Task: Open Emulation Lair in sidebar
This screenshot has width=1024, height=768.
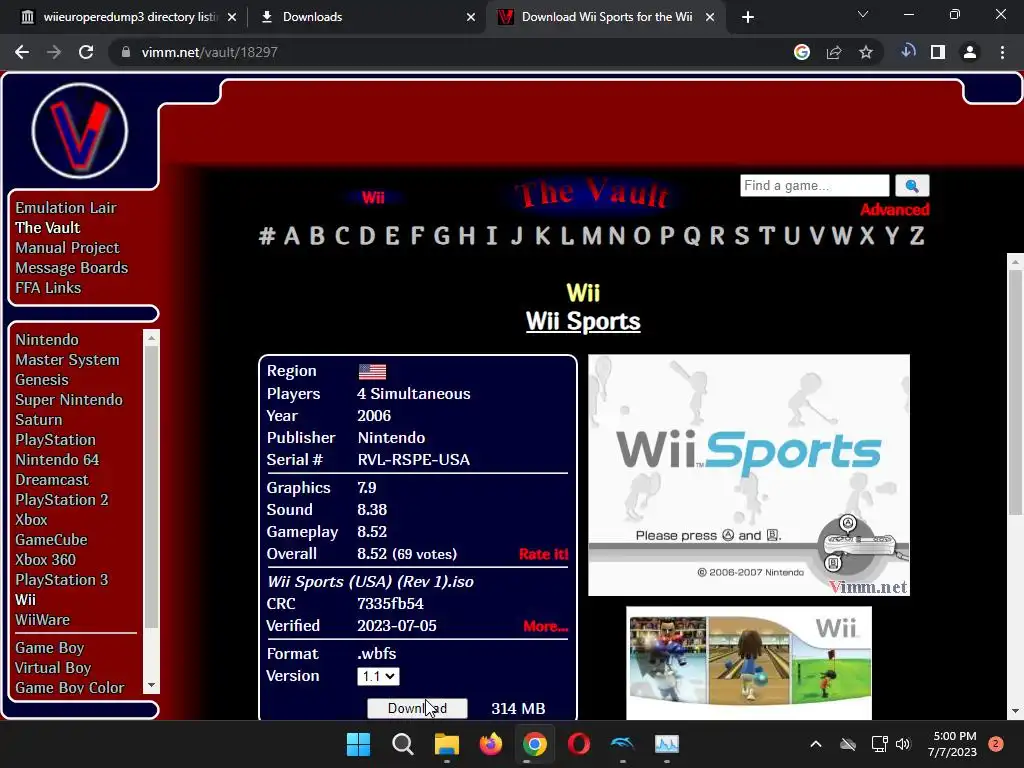Action: 66,208
